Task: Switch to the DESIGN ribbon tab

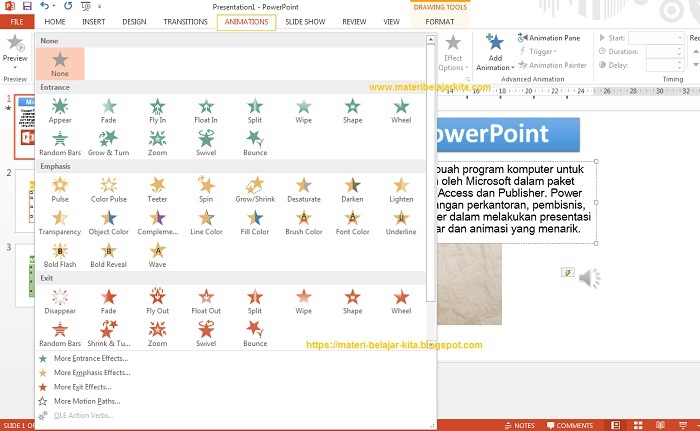Action: pos(134,21)
